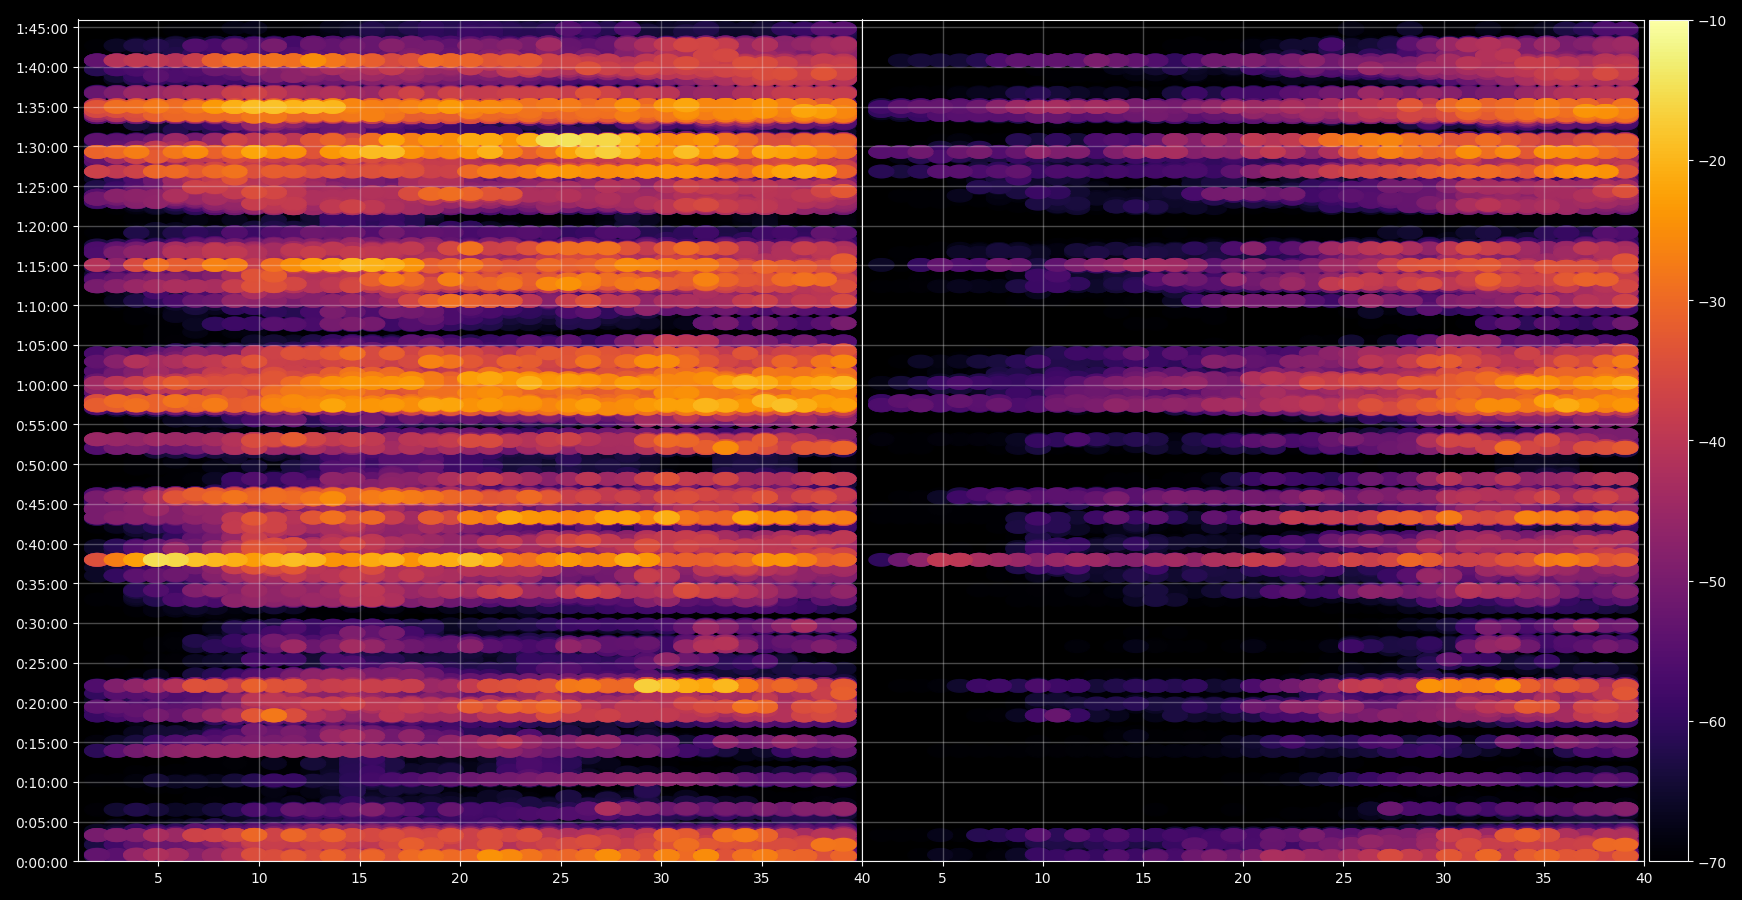Pick the −60 colorbar scale value
This screenshot has width=1742, height=900.
[x=1711, y=721]
